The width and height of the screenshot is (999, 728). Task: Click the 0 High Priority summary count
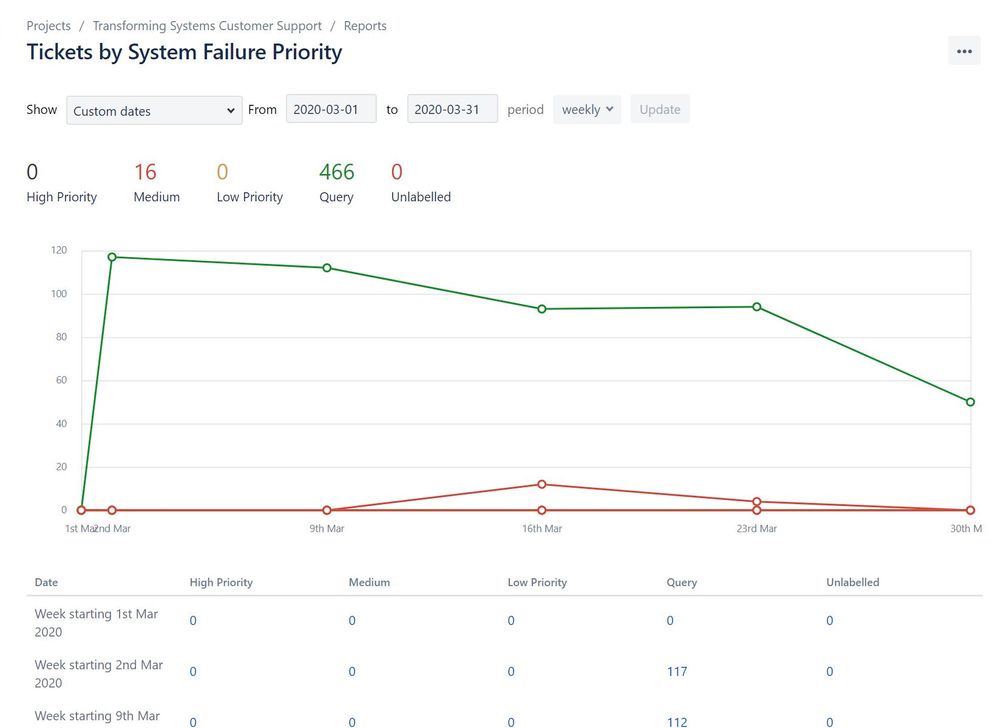pos(32,172)
